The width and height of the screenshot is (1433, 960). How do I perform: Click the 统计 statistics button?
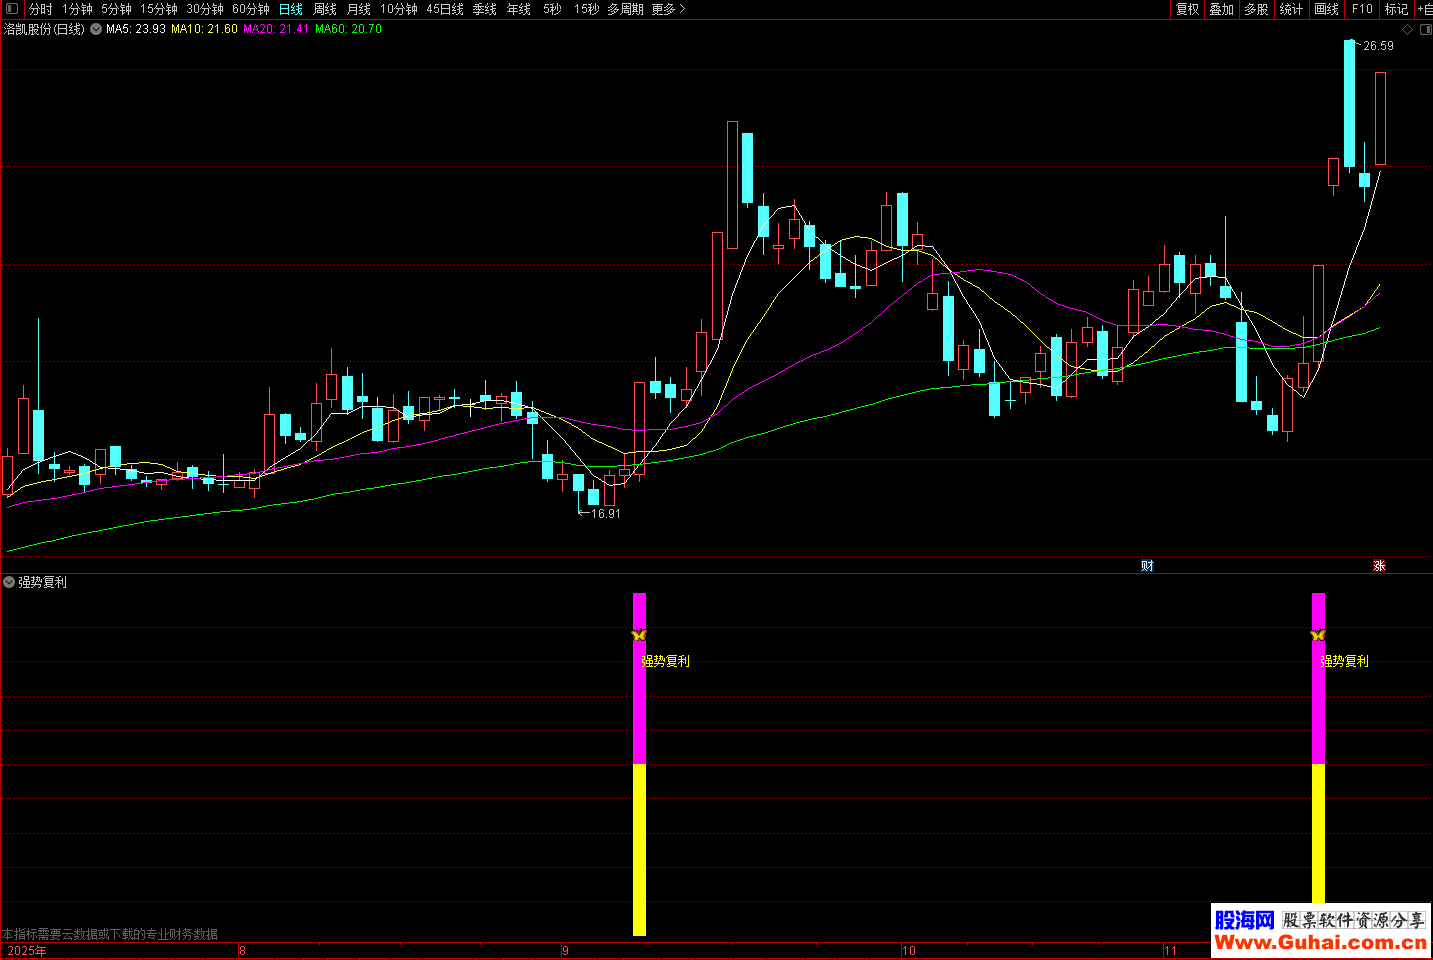[1291, 9]
